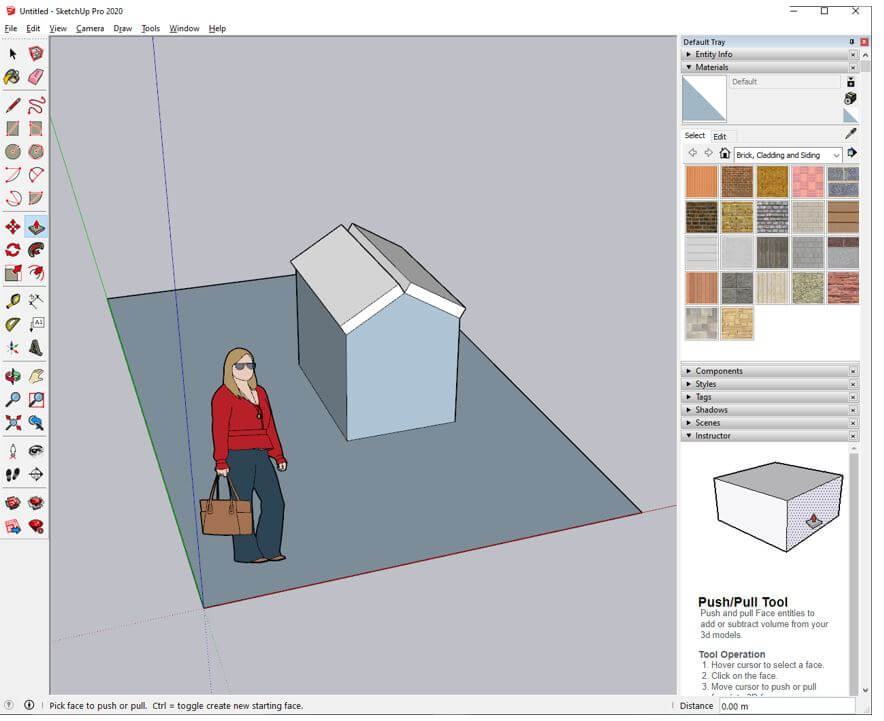Select the Rectangle tool

(x=13, y=129)
